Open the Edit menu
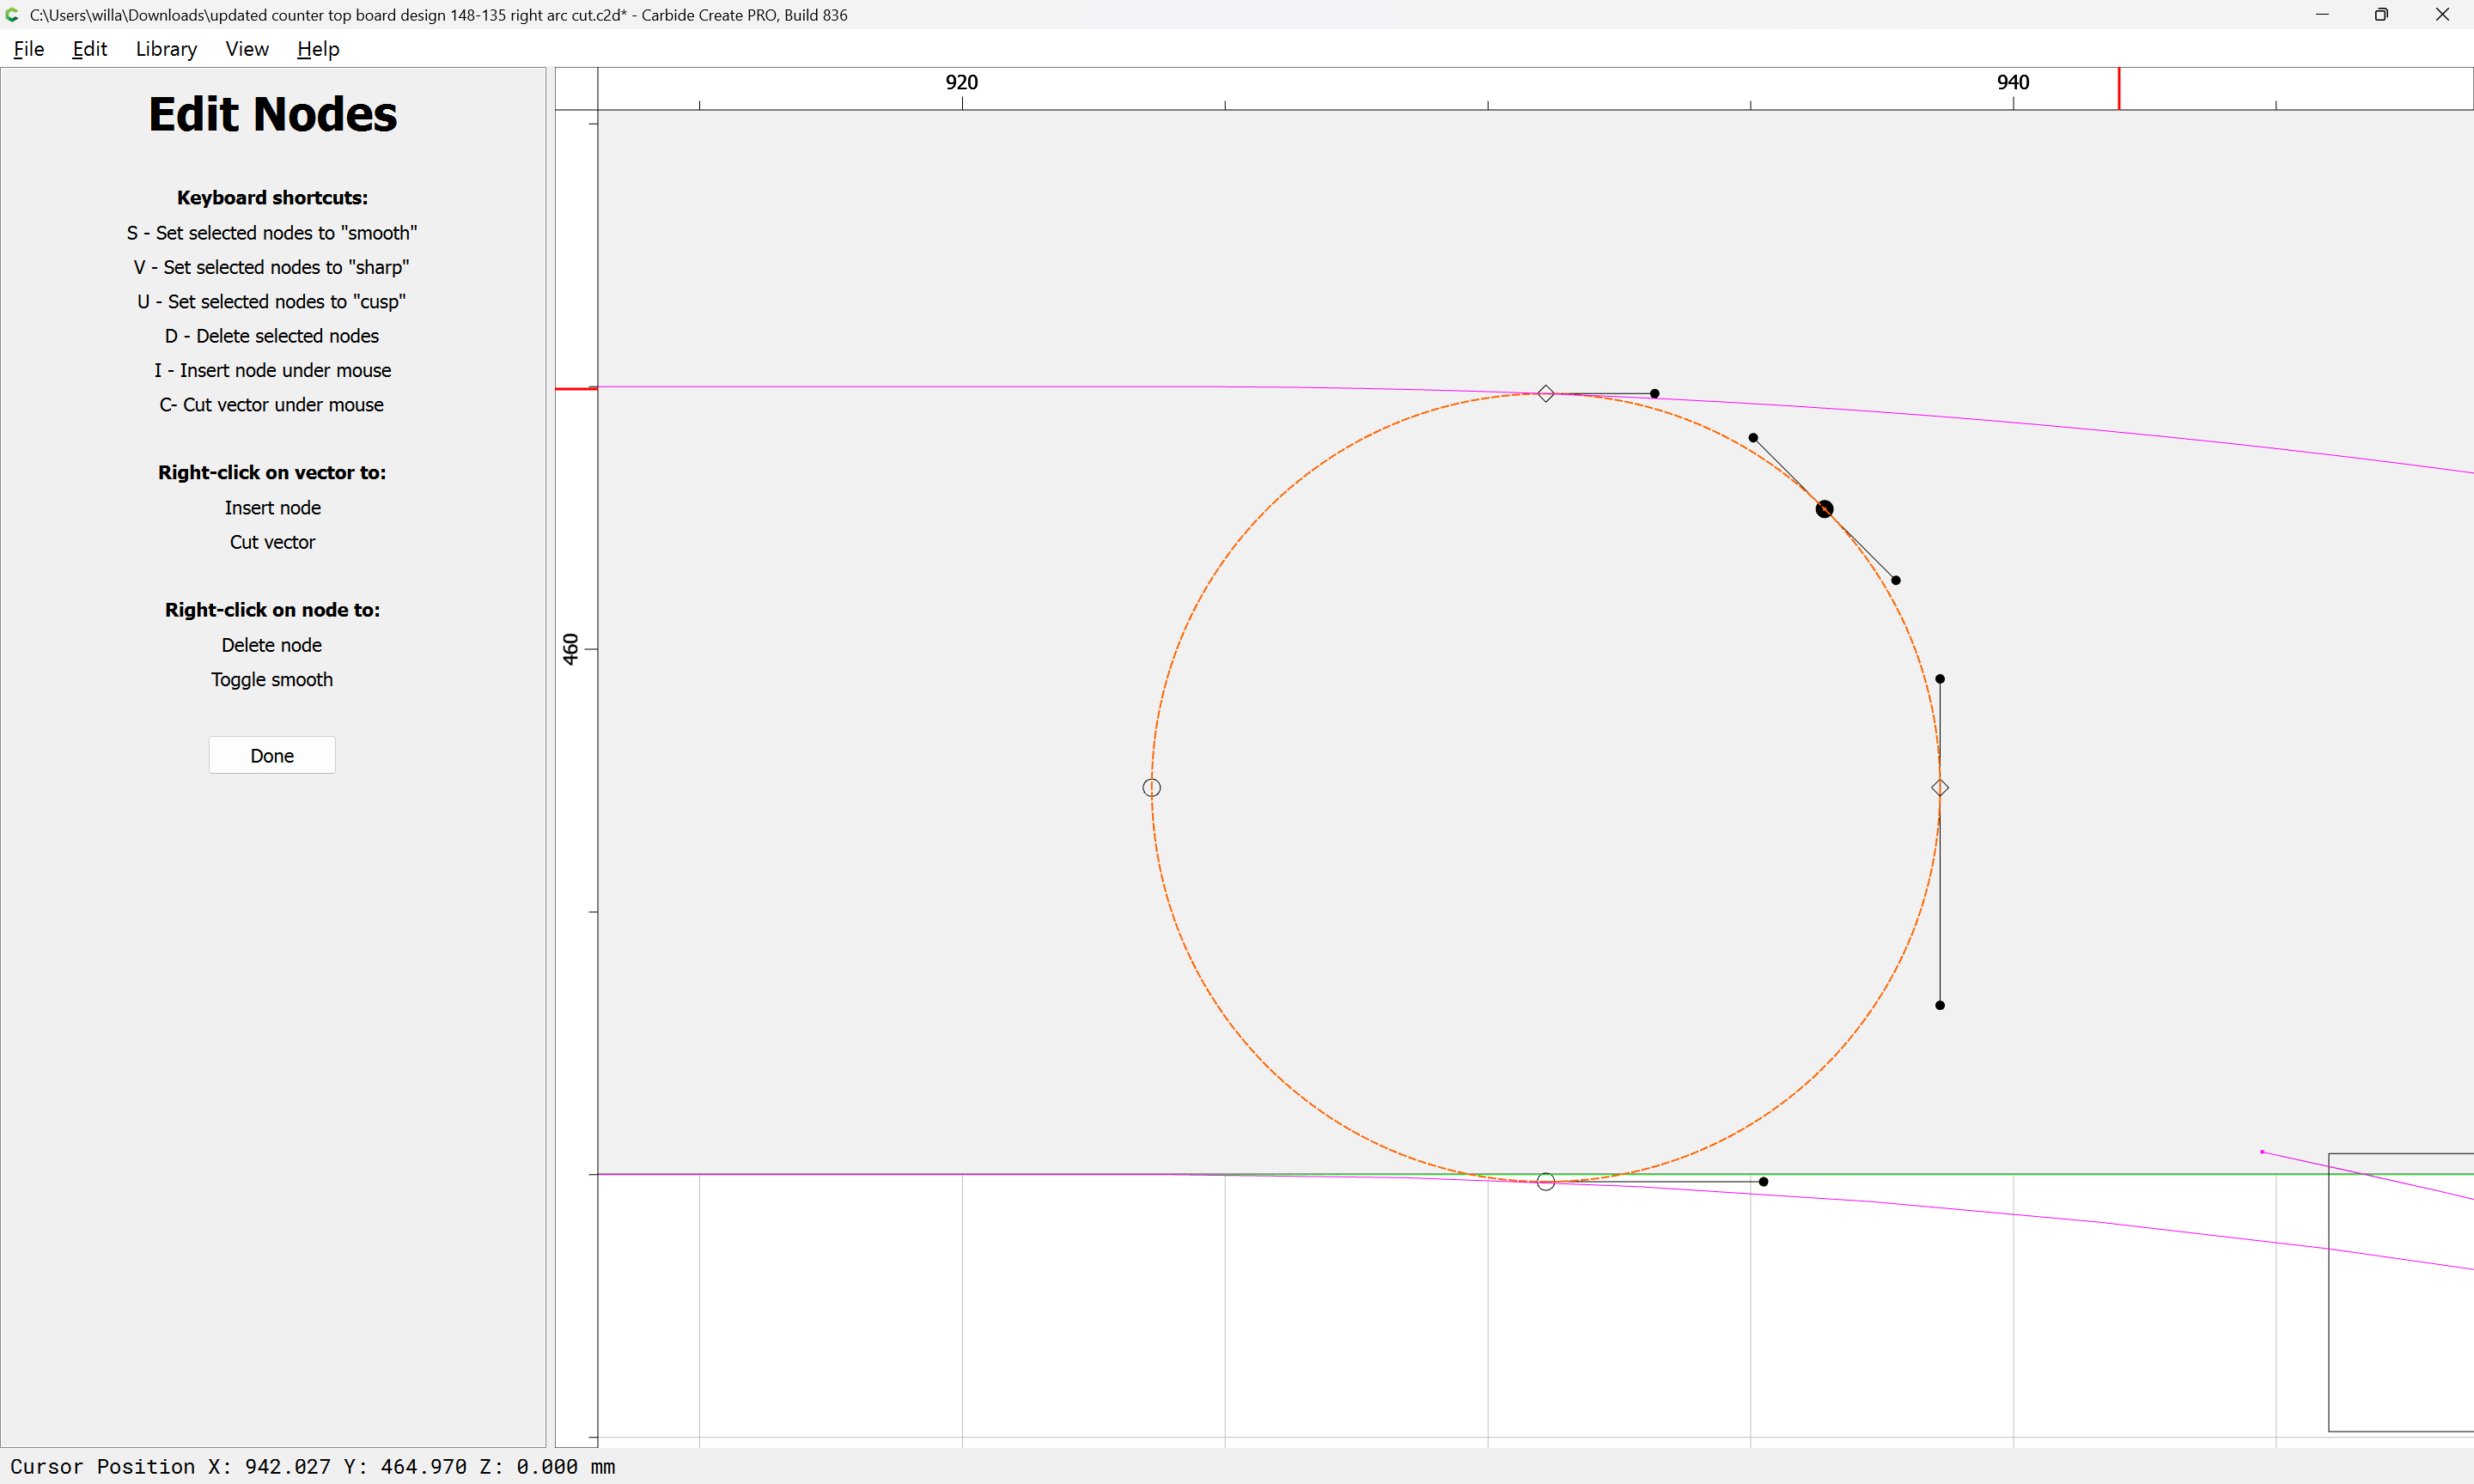The height and width of the screenshot is (1484, 2474). coord(89,49)
